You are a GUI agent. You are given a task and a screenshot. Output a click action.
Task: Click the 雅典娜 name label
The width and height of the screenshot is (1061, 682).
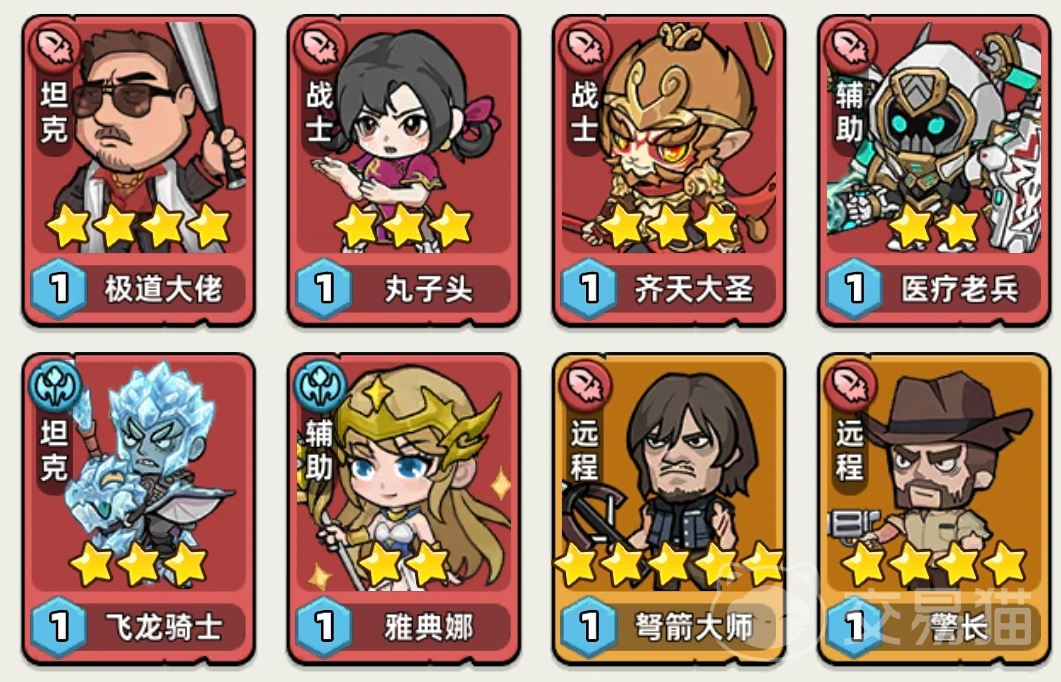pos(428,628)
